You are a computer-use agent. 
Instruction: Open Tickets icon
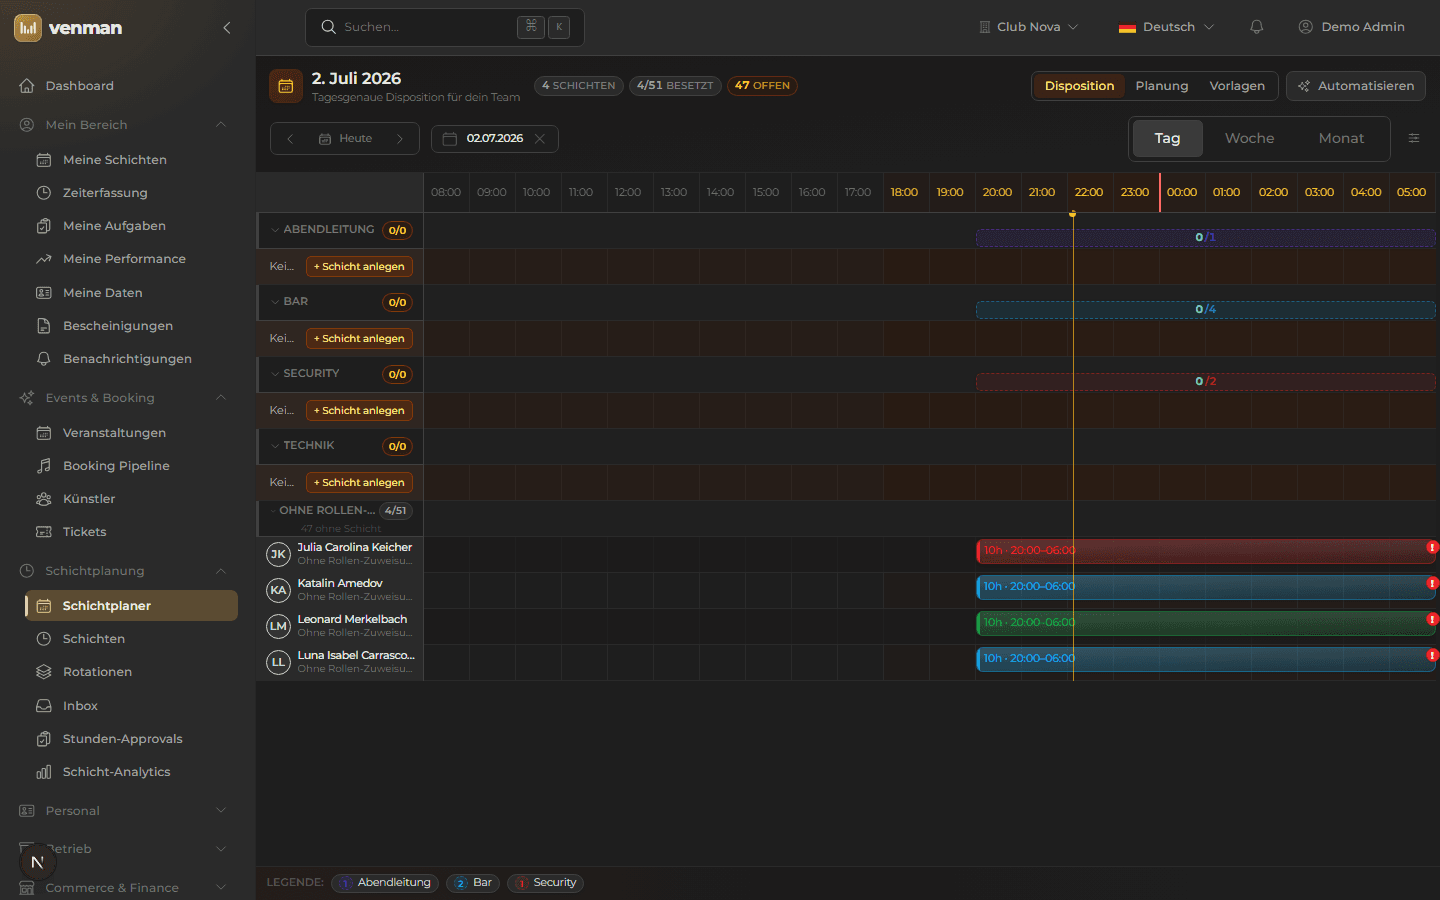(44, 532)
